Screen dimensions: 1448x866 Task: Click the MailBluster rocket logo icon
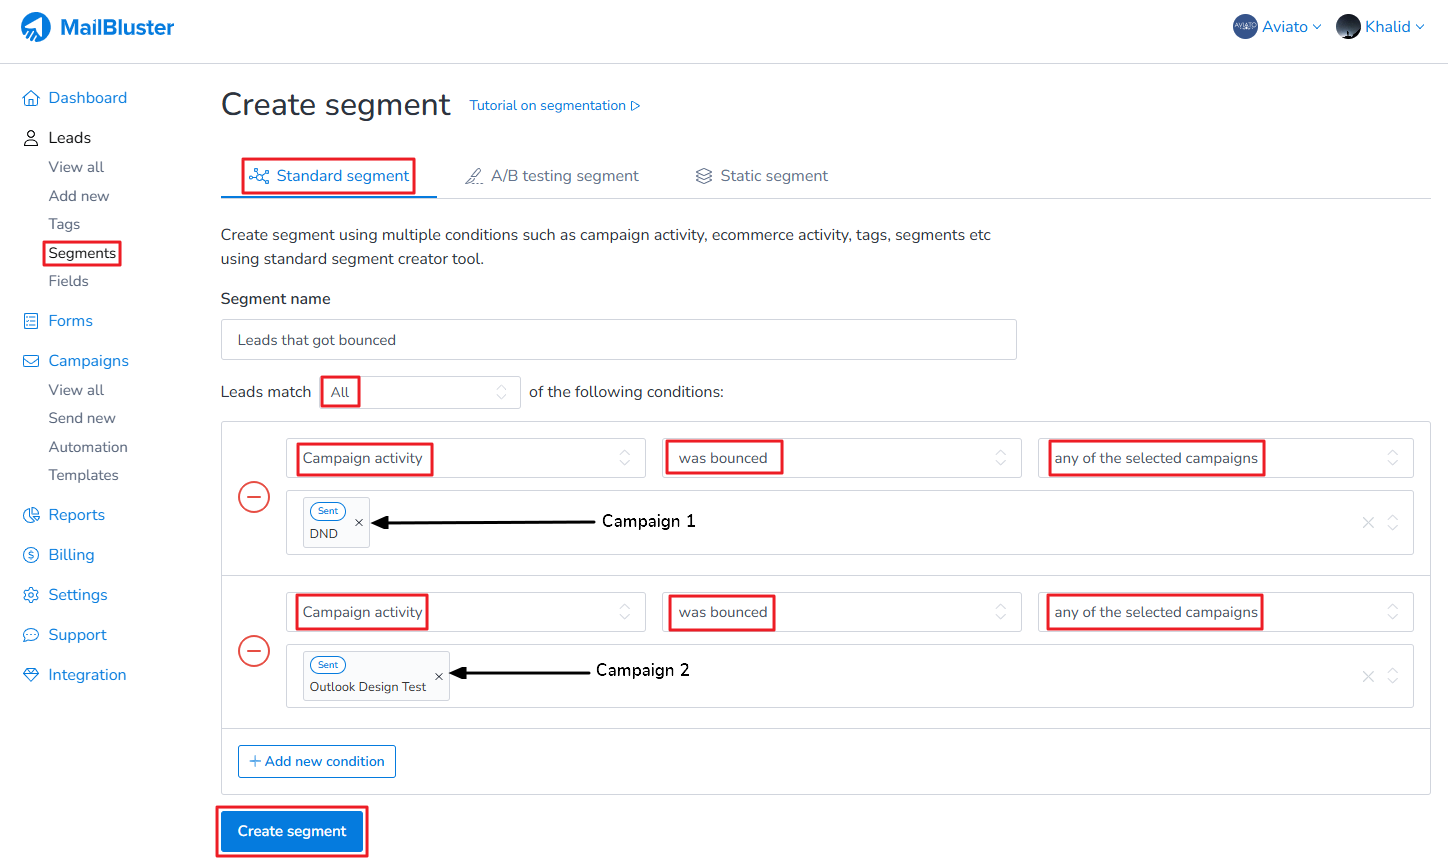[36, 27]
